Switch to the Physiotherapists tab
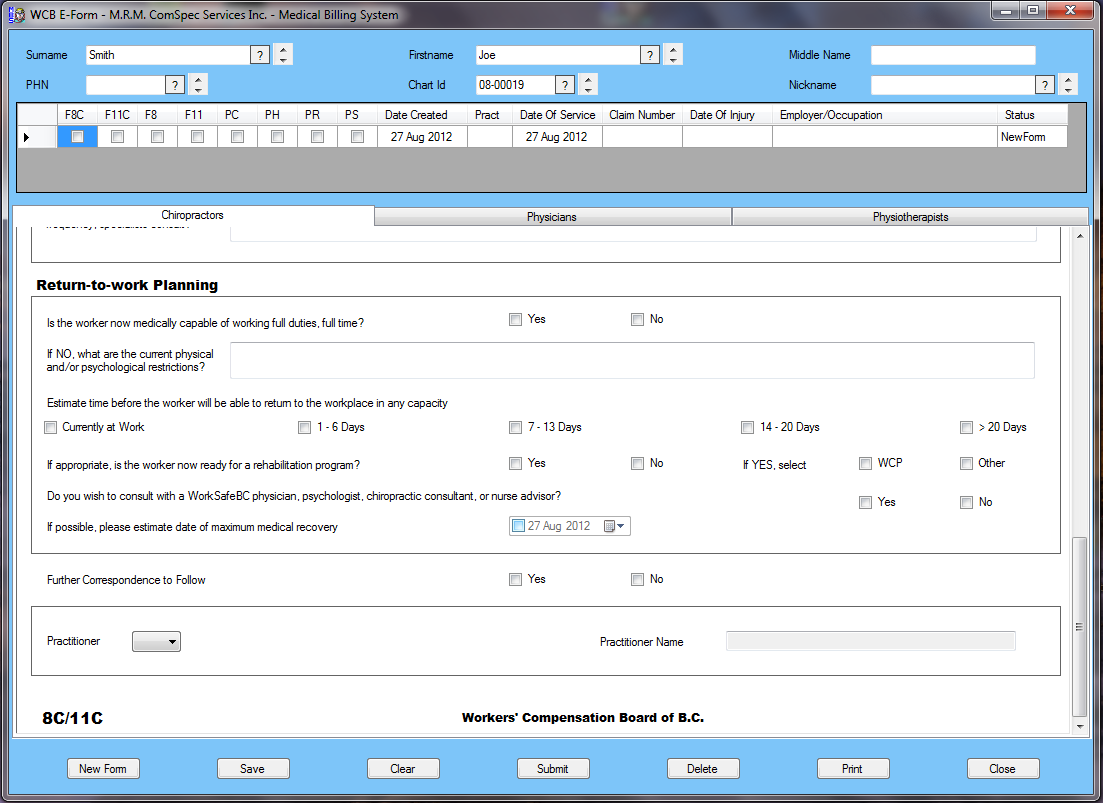The width and height of the screenshot is (1103, 803). pos(910,217)
